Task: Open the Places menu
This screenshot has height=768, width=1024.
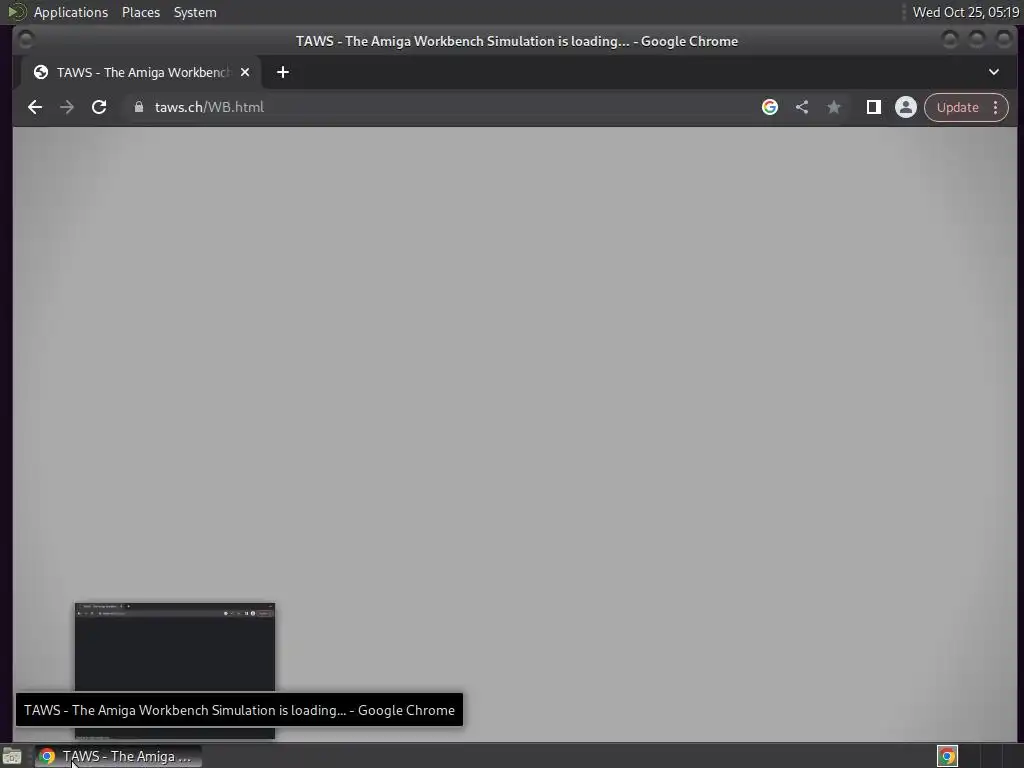Action: point(141,12)
